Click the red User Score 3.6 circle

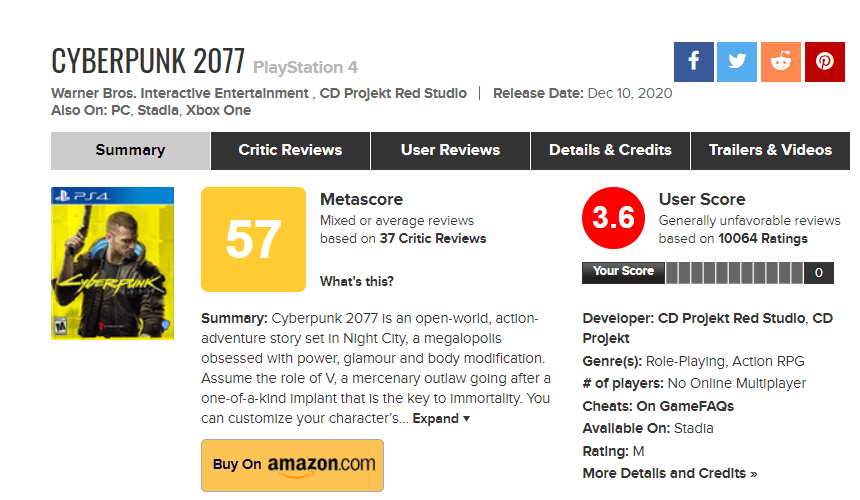click(611, 218)
